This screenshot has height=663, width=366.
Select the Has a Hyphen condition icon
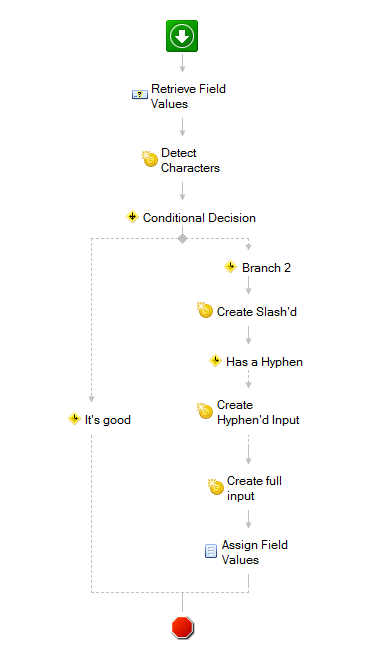216,361
